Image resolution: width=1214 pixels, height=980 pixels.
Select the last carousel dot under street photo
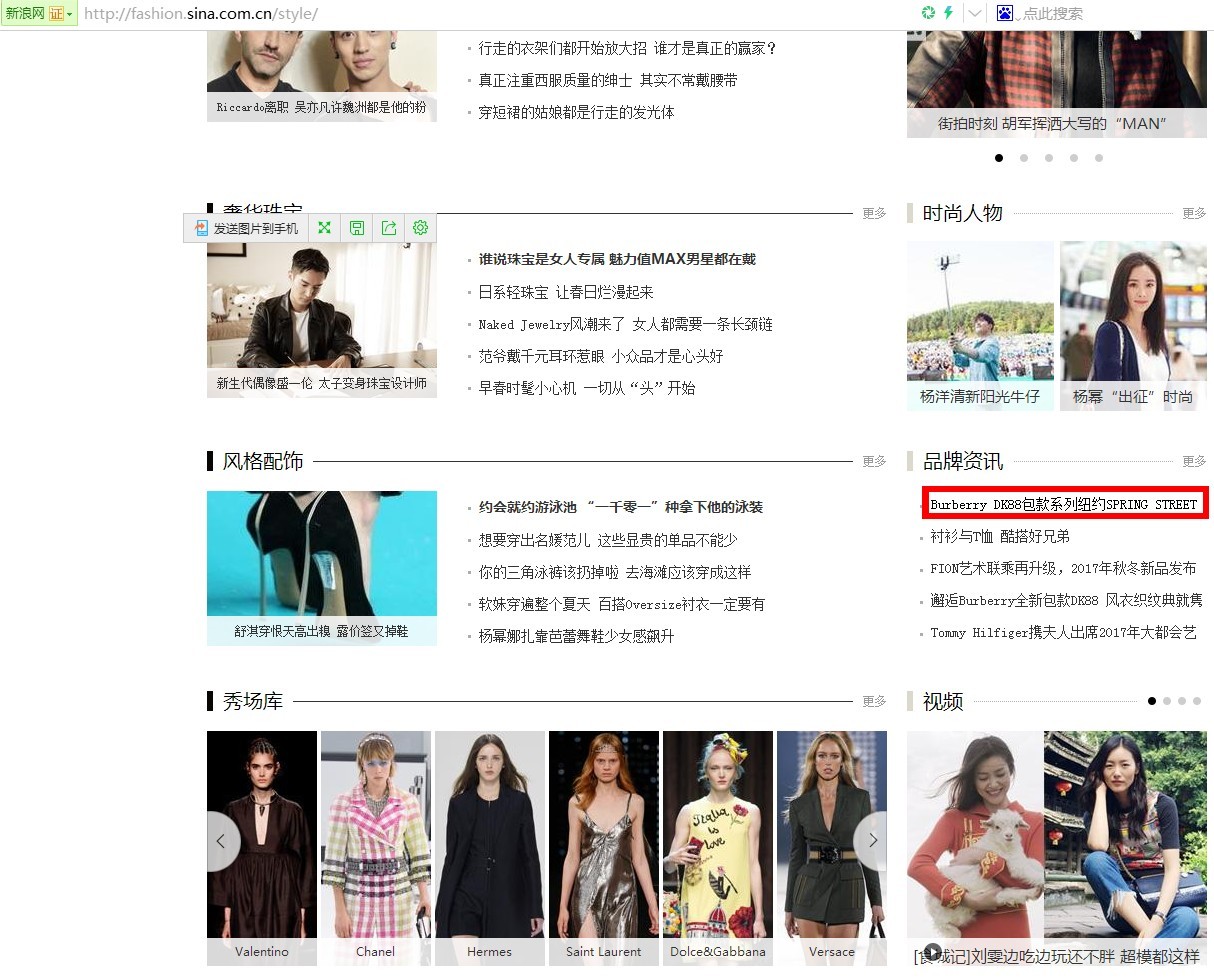point(1099,158)
